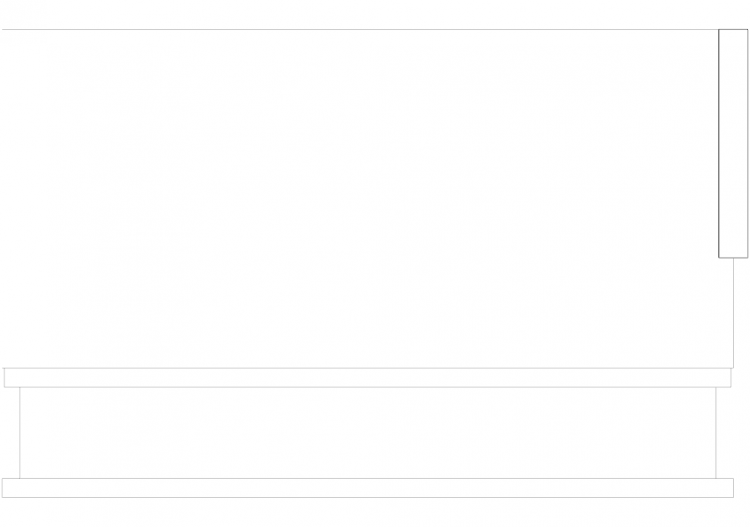This screenshot has height=527, width=750.
Task: Click open area between the two legs
Action: [367, 433]
